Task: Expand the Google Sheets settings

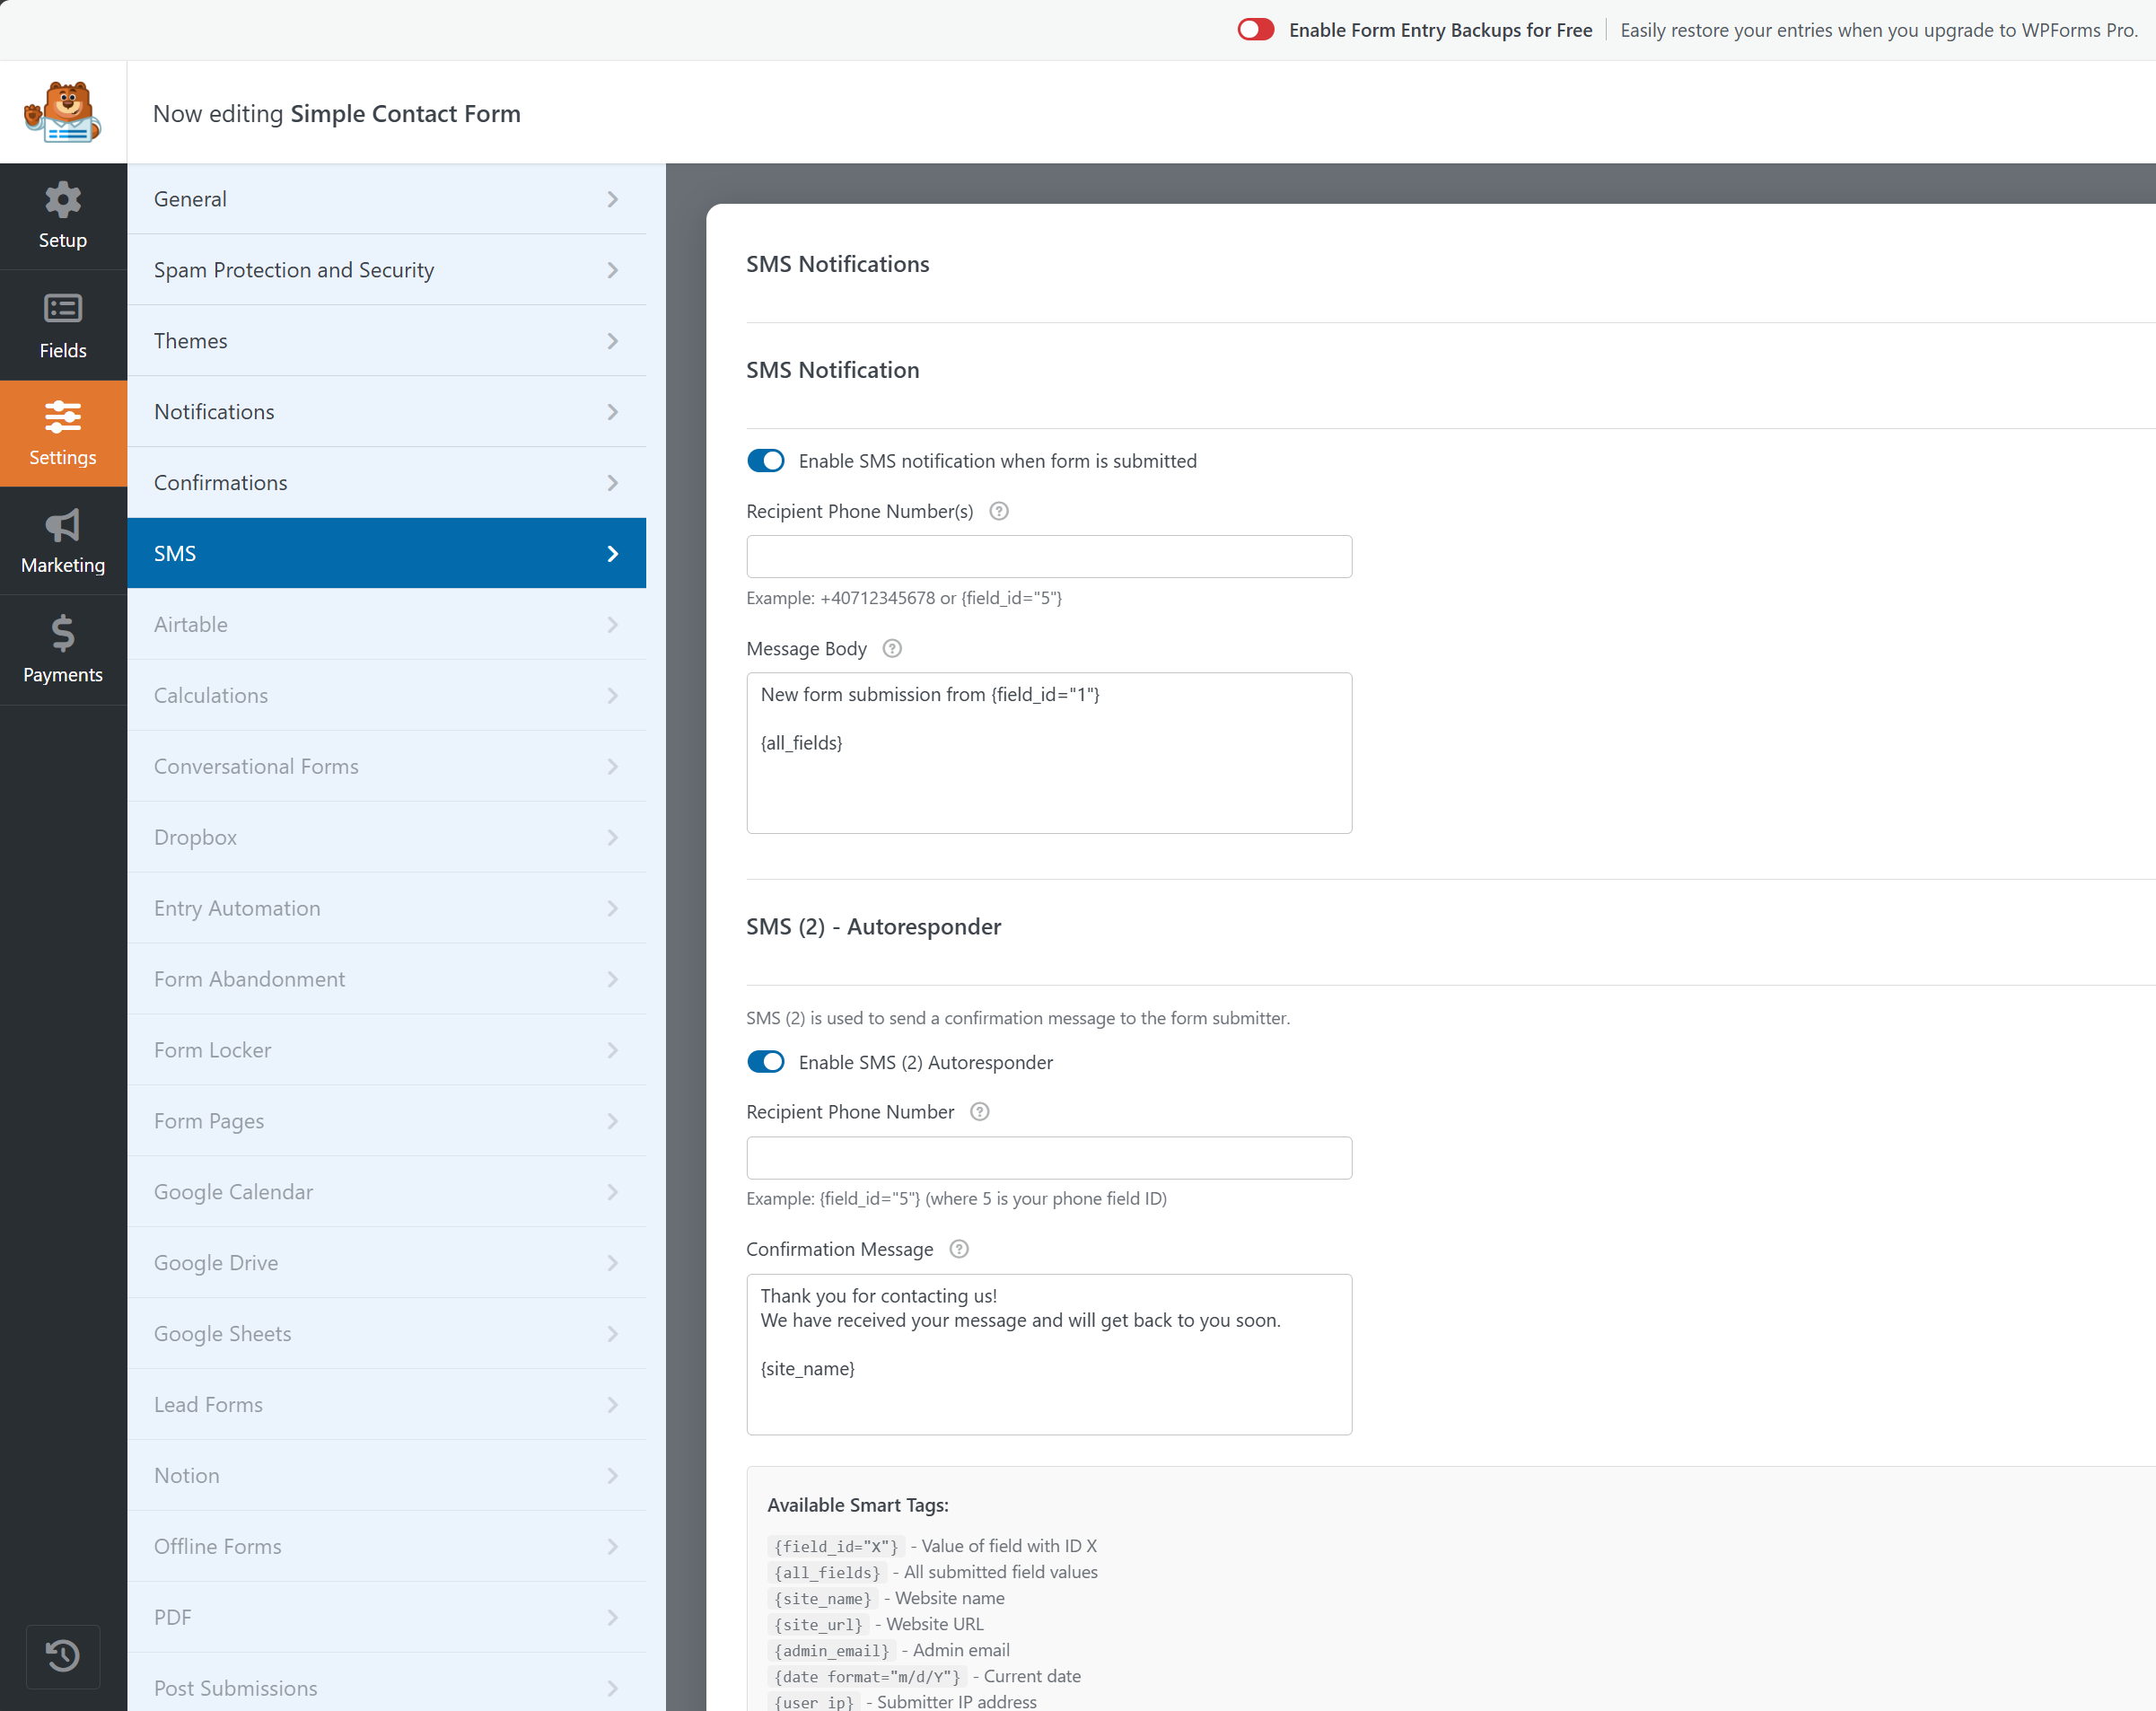Action: 388,1333
